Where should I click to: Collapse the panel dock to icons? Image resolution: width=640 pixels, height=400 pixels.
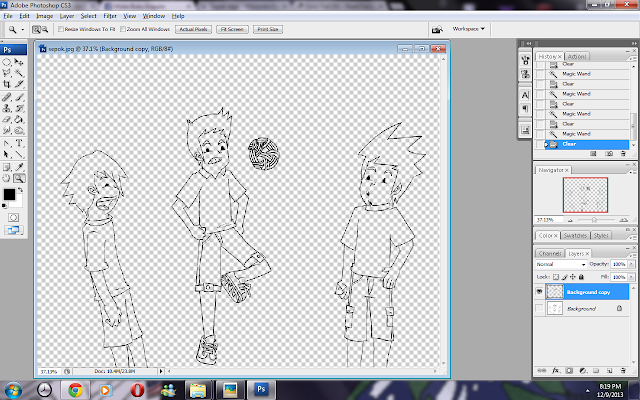tap(634, 43)
